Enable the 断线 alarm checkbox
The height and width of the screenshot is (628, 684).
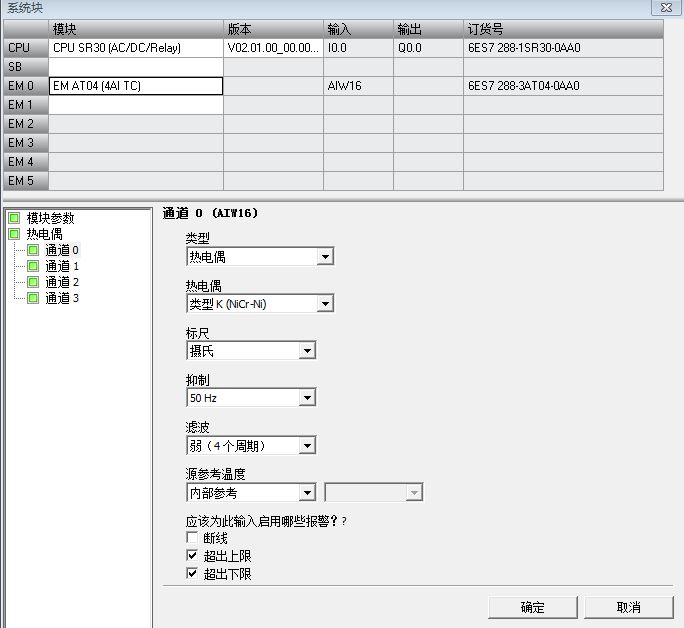point(193,538)
